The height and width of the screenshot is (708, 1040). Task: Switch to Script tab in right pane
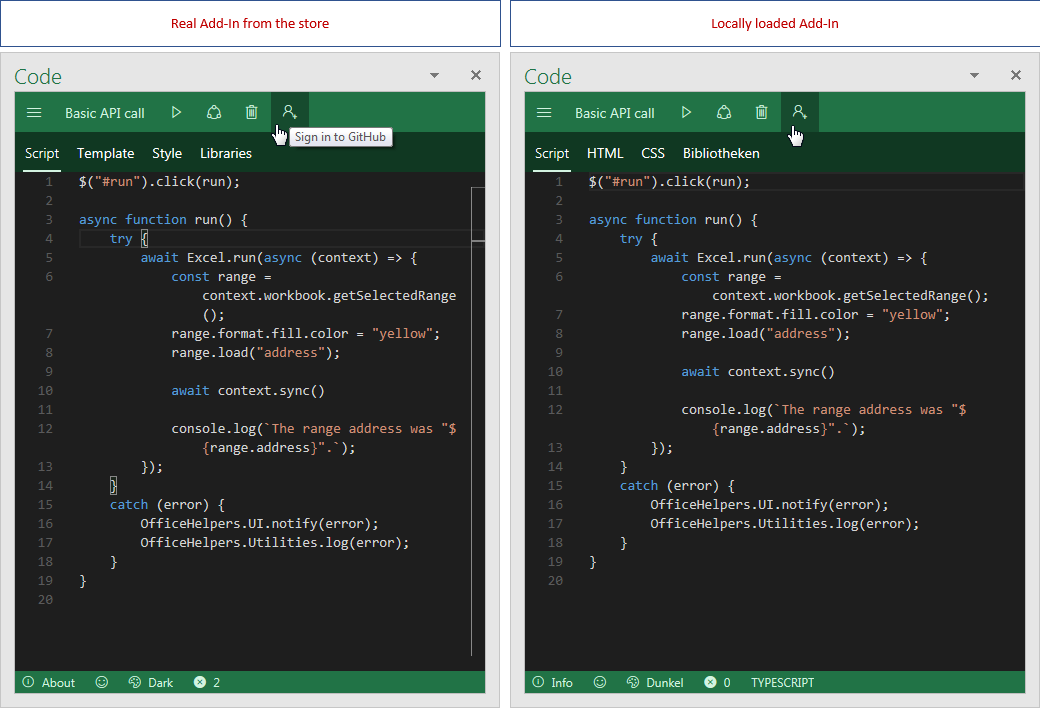tap(552, 153)
